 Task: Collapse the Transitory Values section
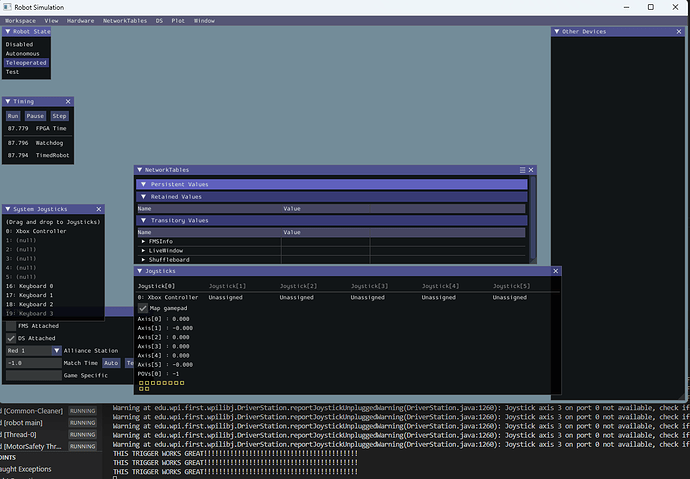coord(143,220)
